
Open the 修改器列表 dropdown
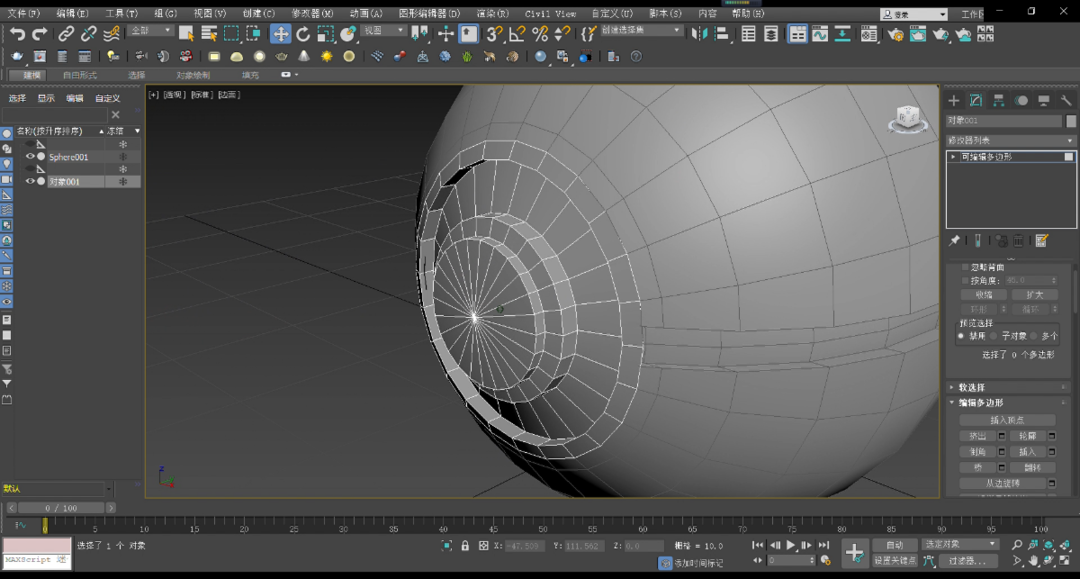(1010, 141)
